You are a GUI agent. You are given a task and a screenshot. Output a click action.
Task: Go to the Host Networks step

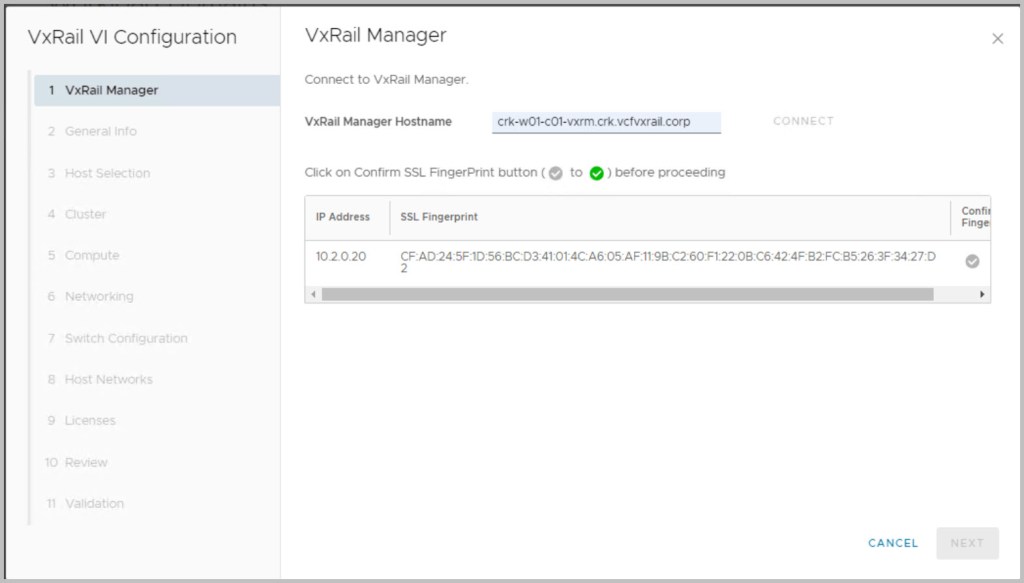108,379
